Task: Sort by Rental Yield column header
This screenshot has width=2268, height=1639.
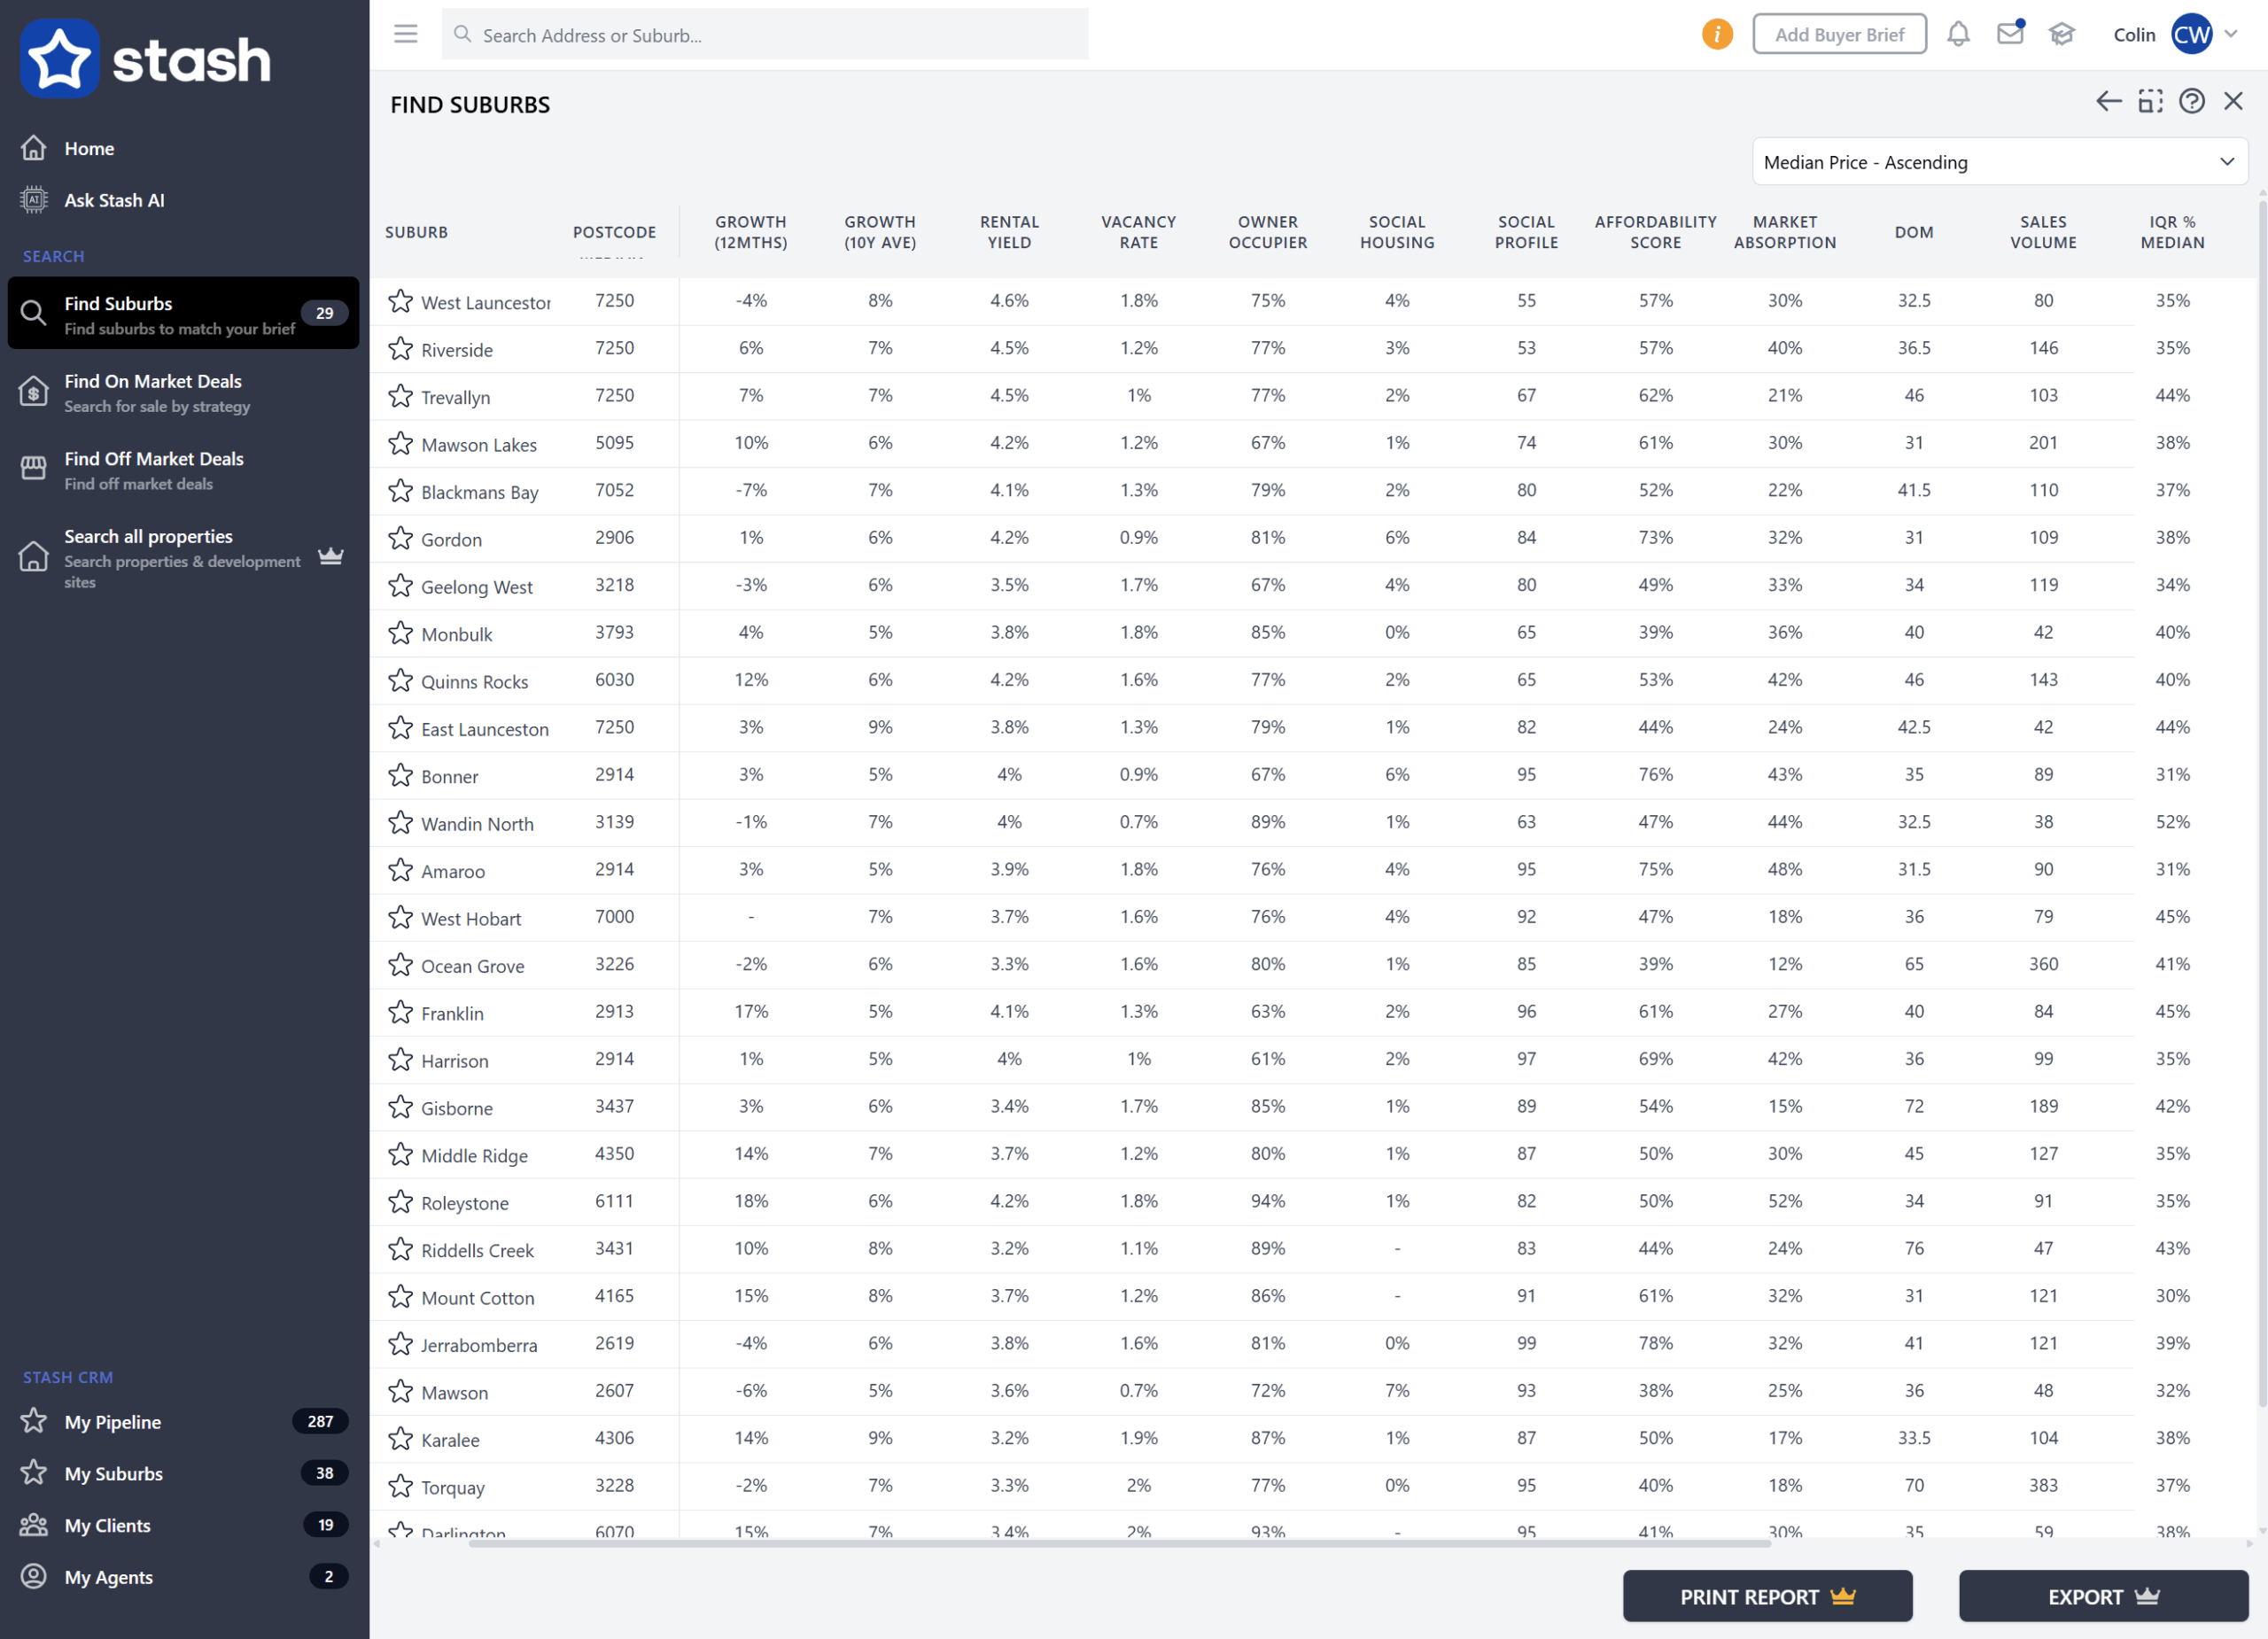Action: [x=1009, y=232]
